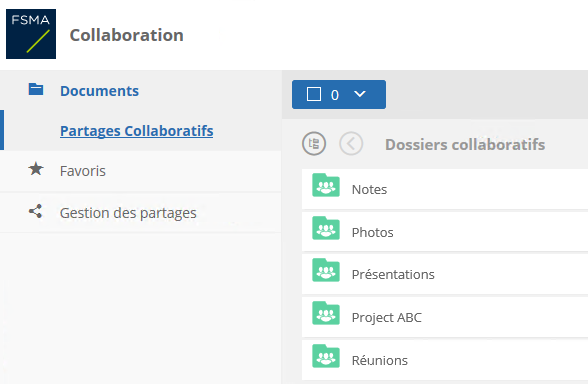Toggle the folder tree view icon

pos(314,144)
